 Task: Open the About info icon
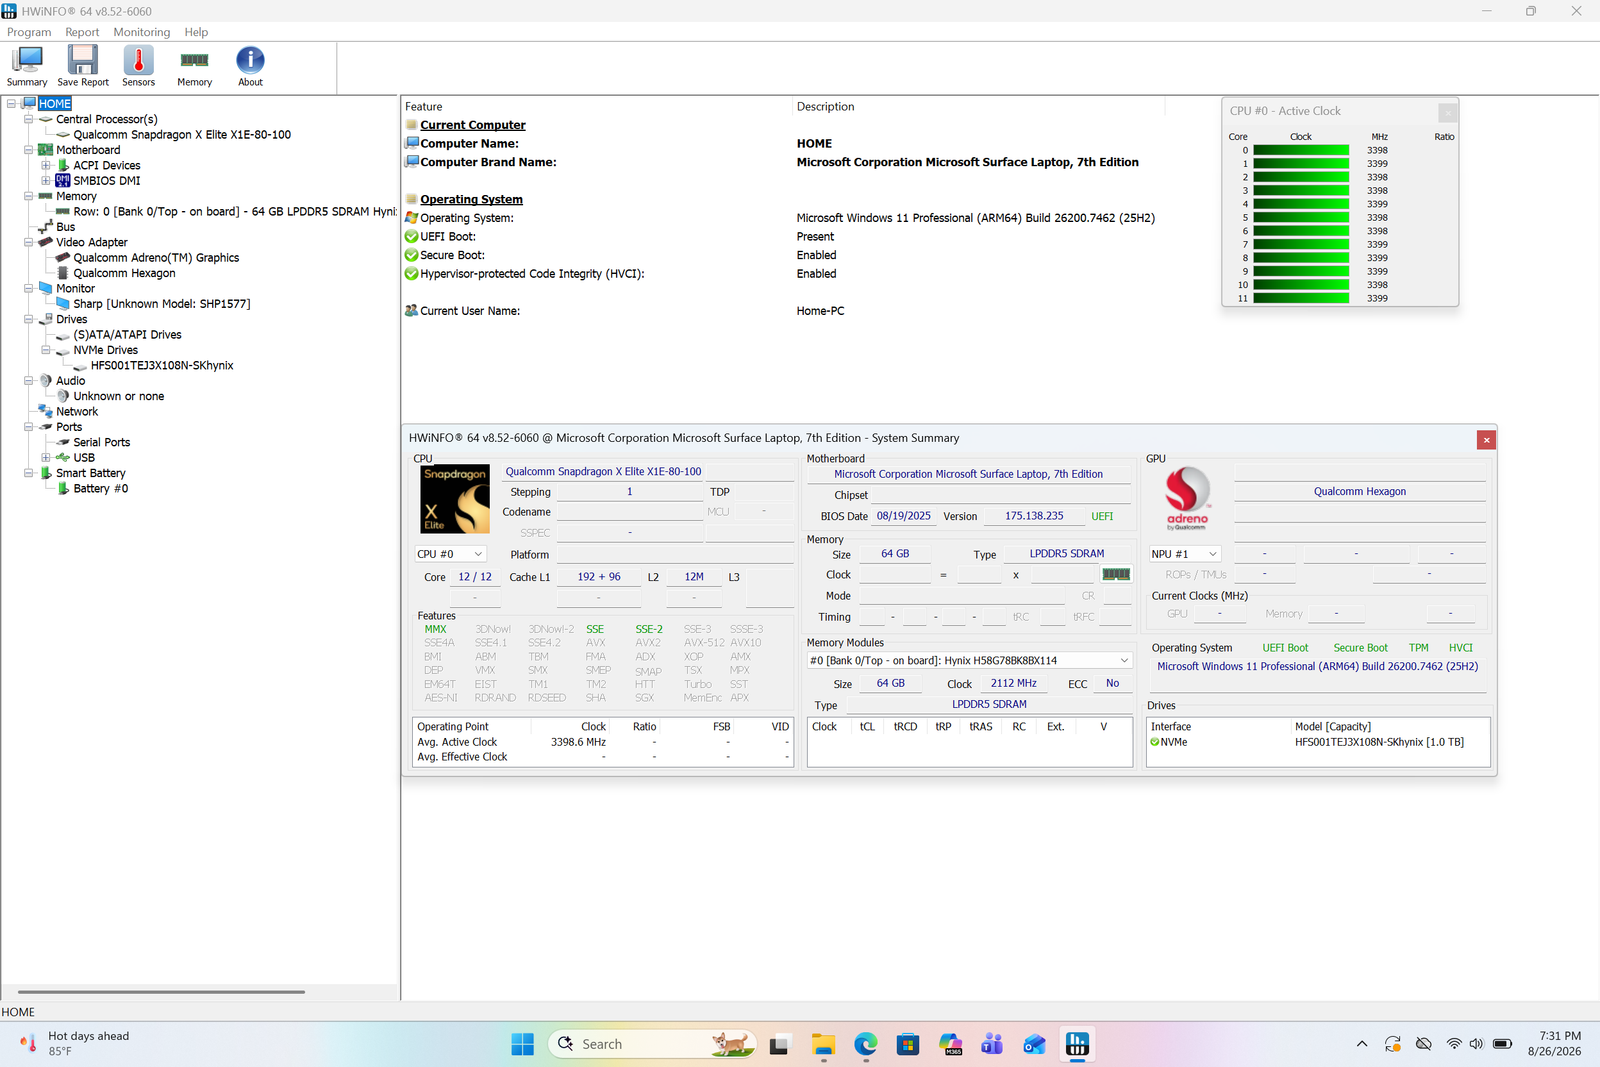[250, 66]
